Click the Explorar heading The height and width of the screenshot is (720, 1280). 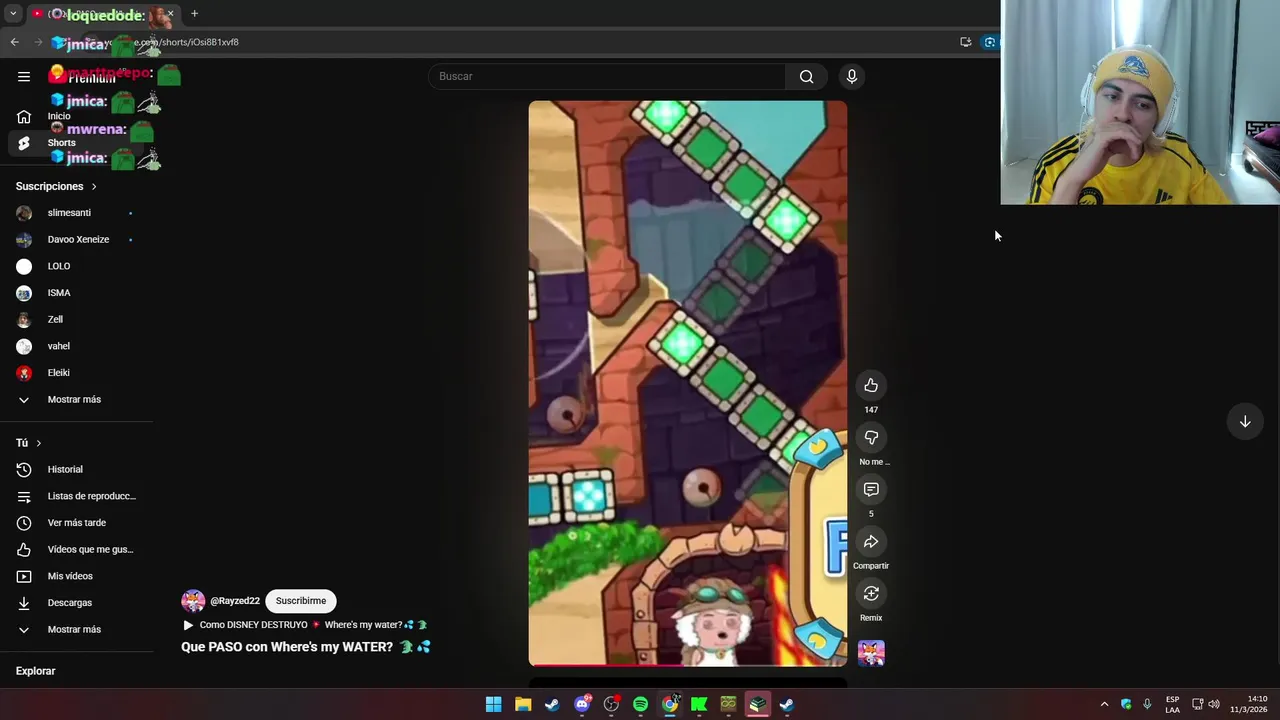coord(35,671)
